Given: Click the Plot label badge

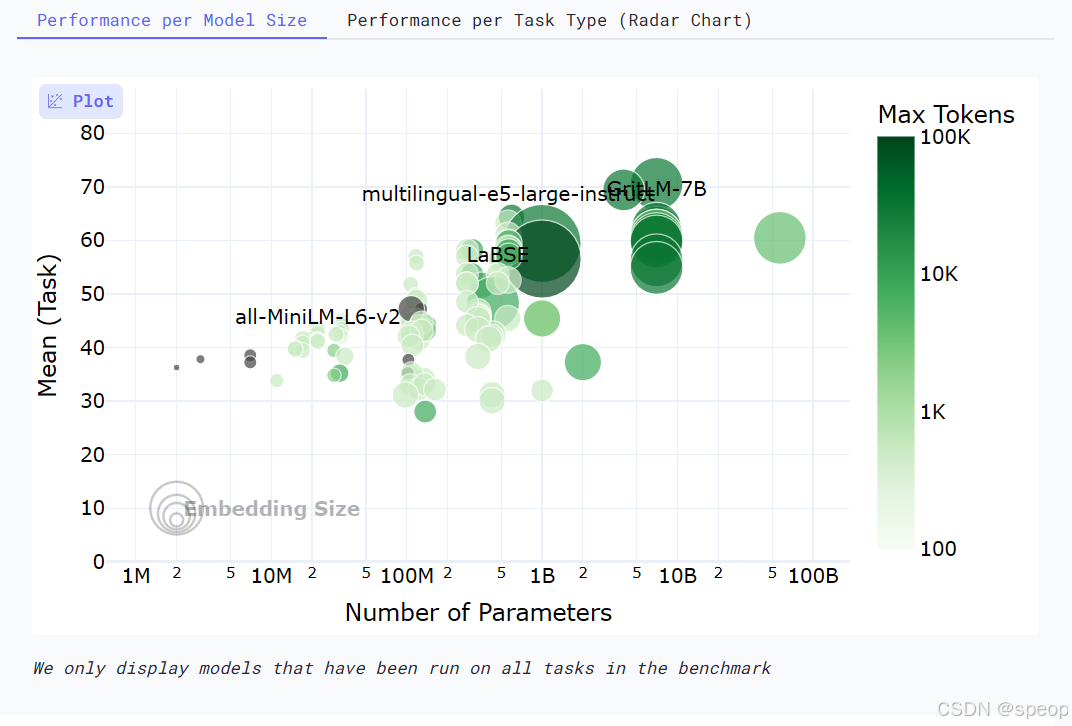Looking at the screenshot, I should (x=81, y=101).
